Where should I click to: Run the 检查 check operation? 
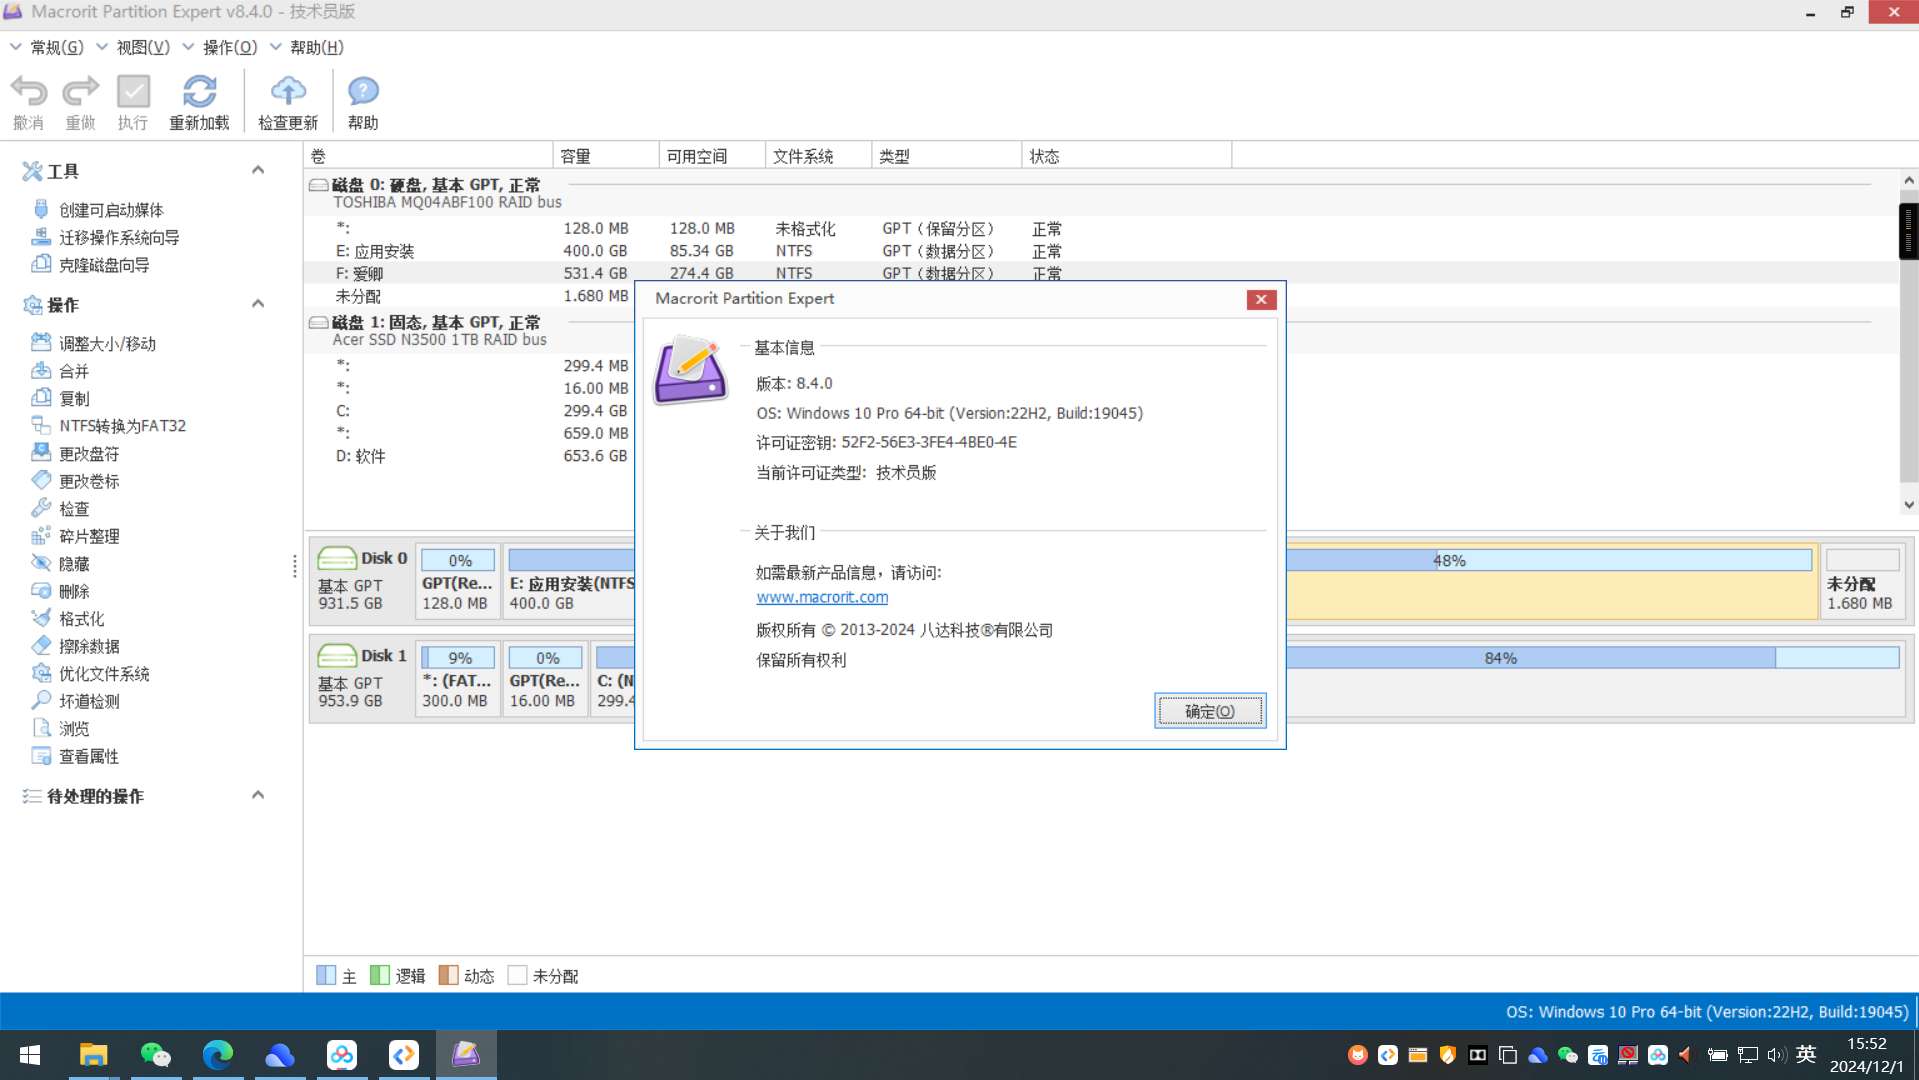(x=60, y=509)
